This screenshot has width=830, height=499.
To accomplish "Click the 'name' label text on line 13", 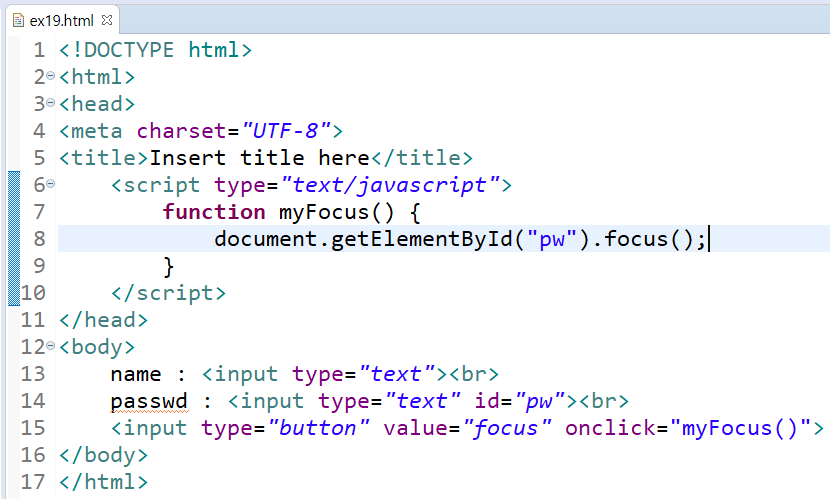I will pyautogui.click(x=136, y=375).
